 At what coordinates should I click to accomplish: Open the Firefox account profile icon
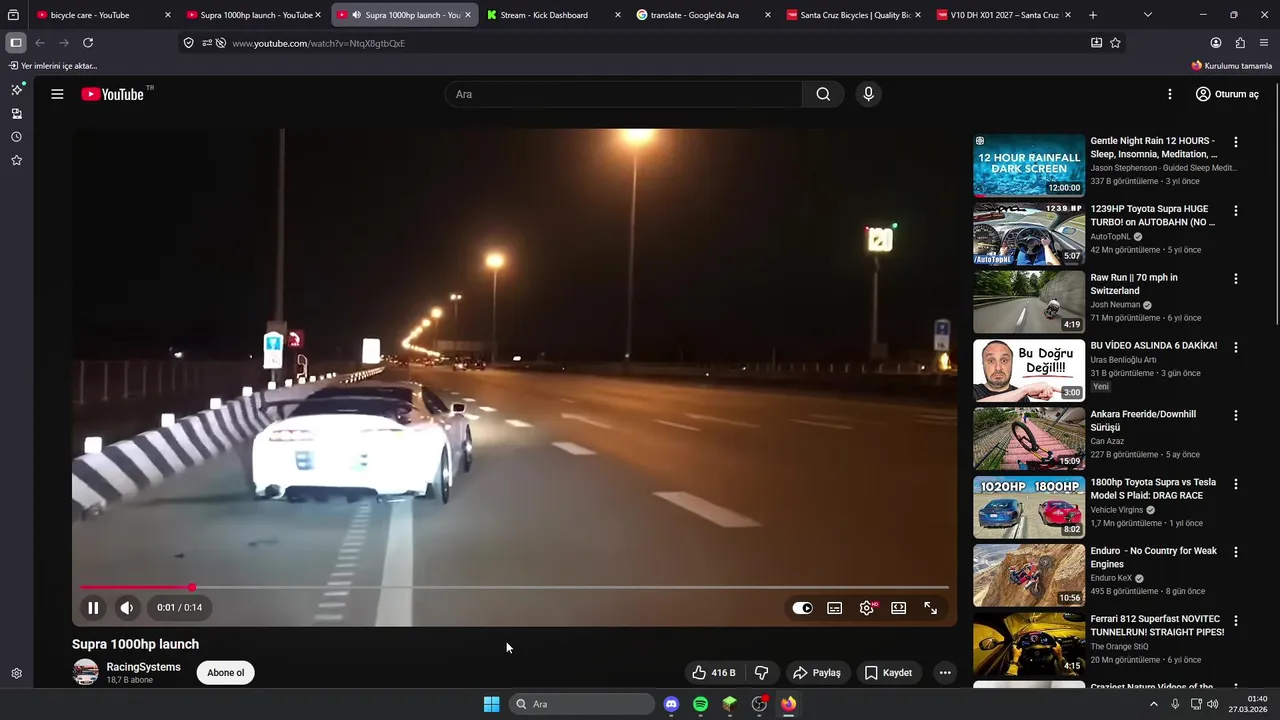click(1215, 43)
